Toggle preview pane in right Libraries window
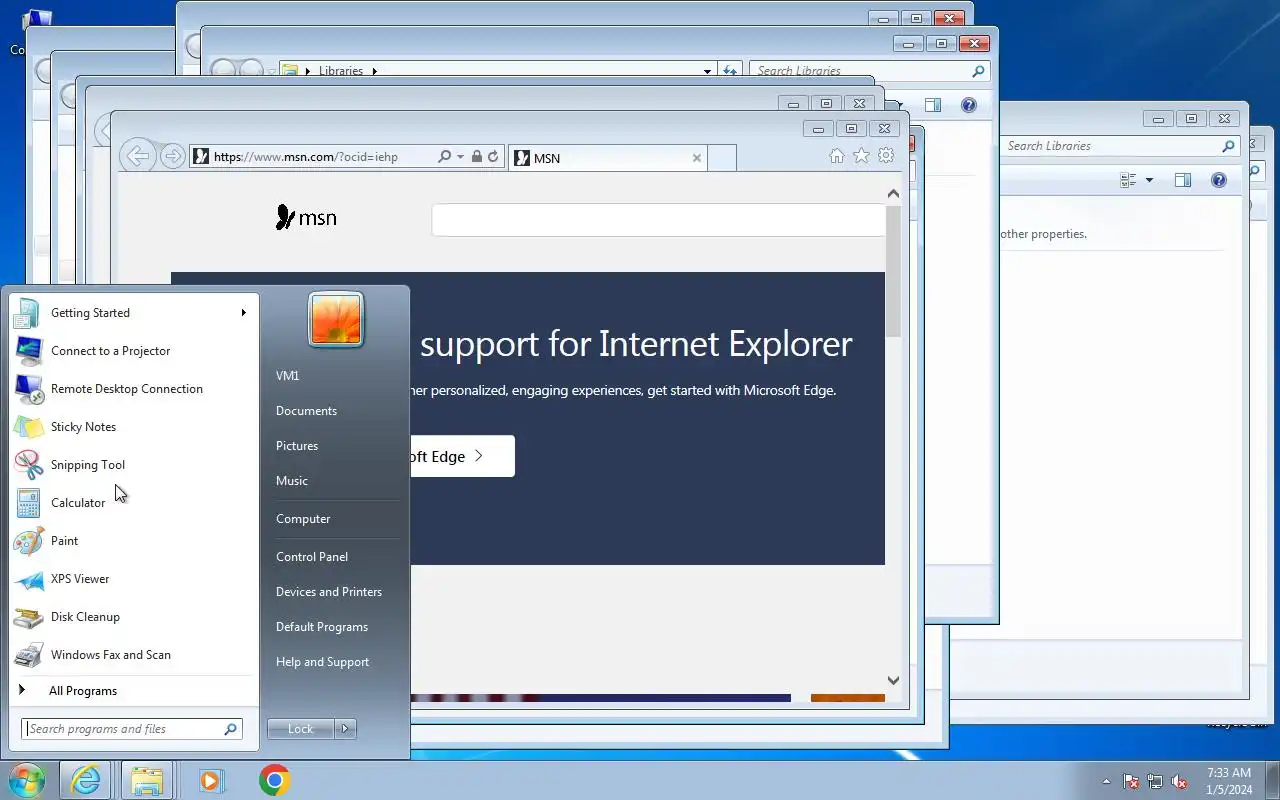The image size is (1280, 800). [1183, 180]
